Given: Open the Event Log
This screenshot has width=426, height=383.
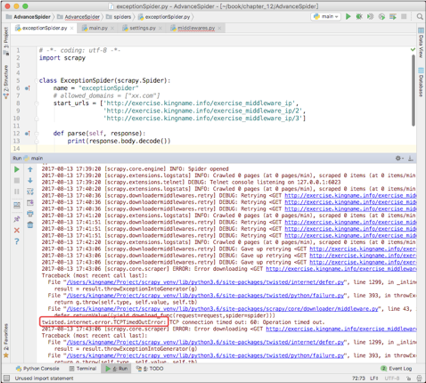Looking at the screenshot, I should pos(397,369).
